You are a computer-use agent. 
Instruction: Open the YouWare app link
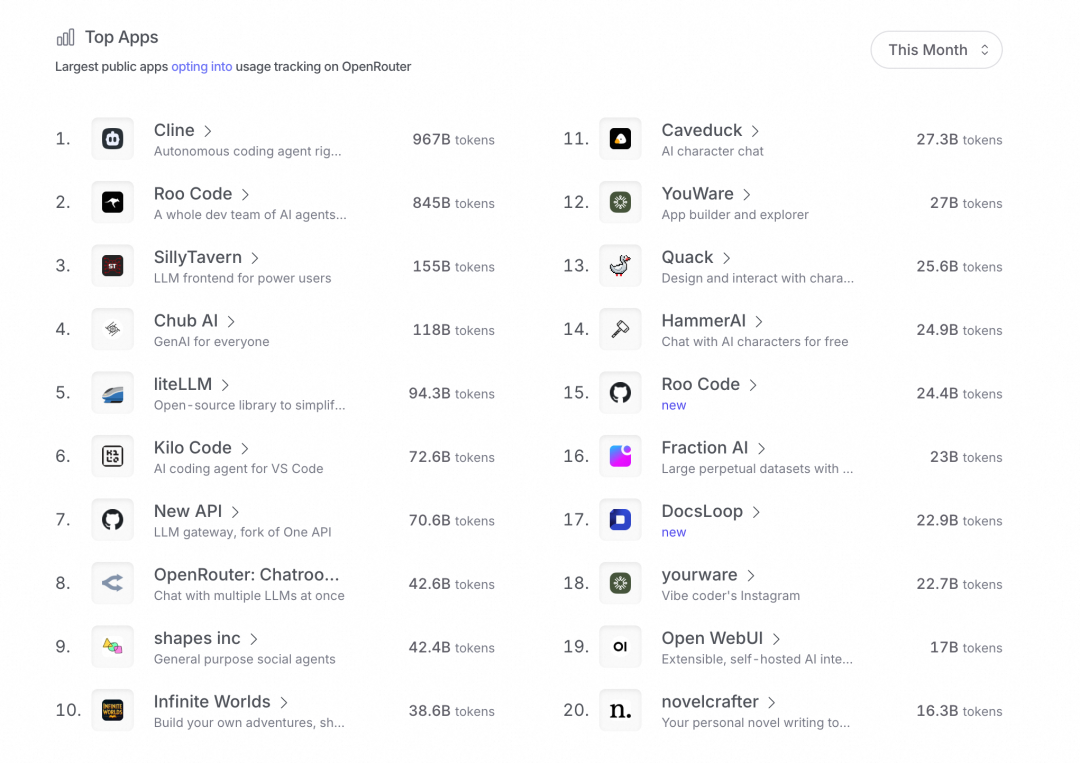pyautogui.click(x=697, y=194)
